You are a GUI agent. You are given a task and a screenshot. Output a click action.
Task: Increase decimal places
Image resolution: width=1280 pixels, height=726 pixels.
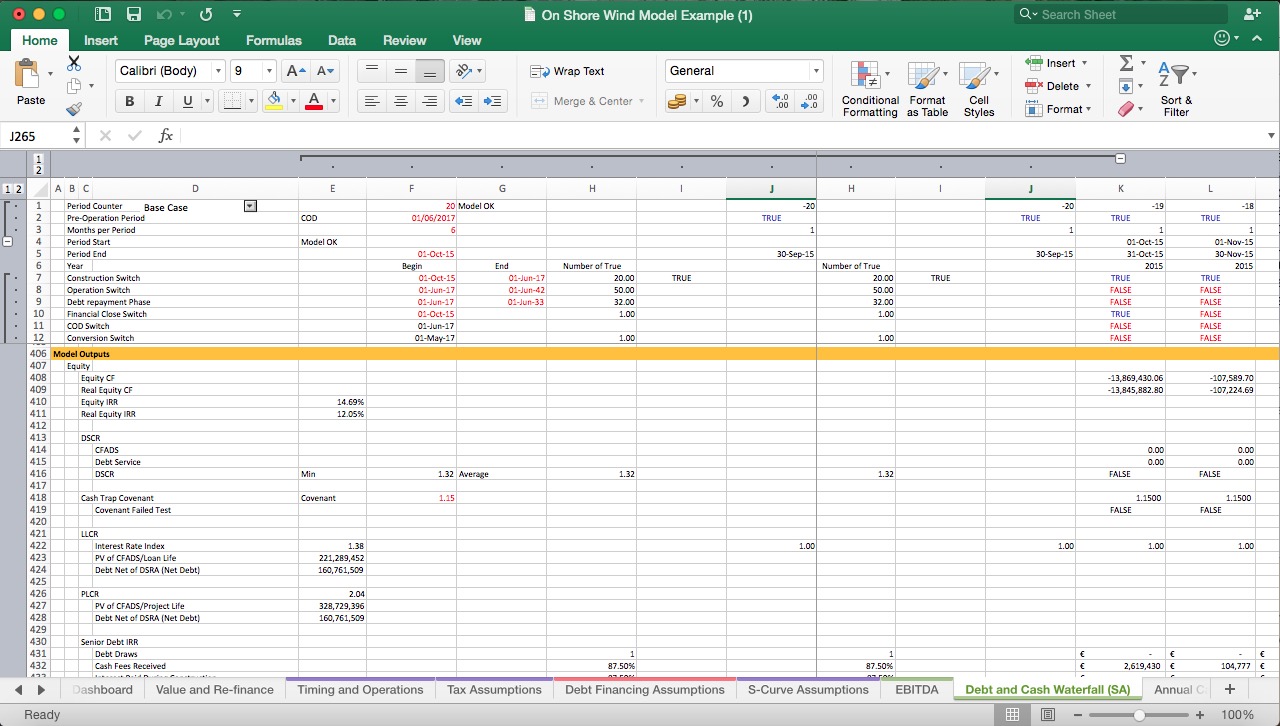coord(780,101)
